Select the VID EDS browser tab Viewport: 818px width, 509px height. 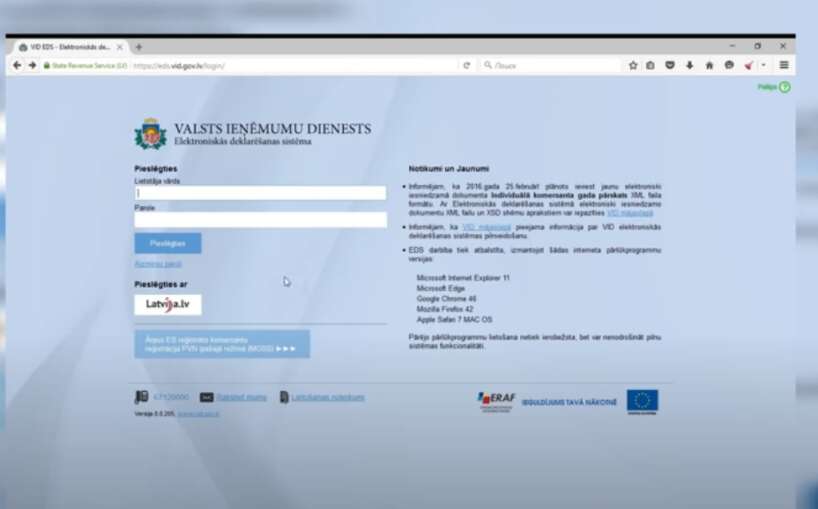[66, 47]
